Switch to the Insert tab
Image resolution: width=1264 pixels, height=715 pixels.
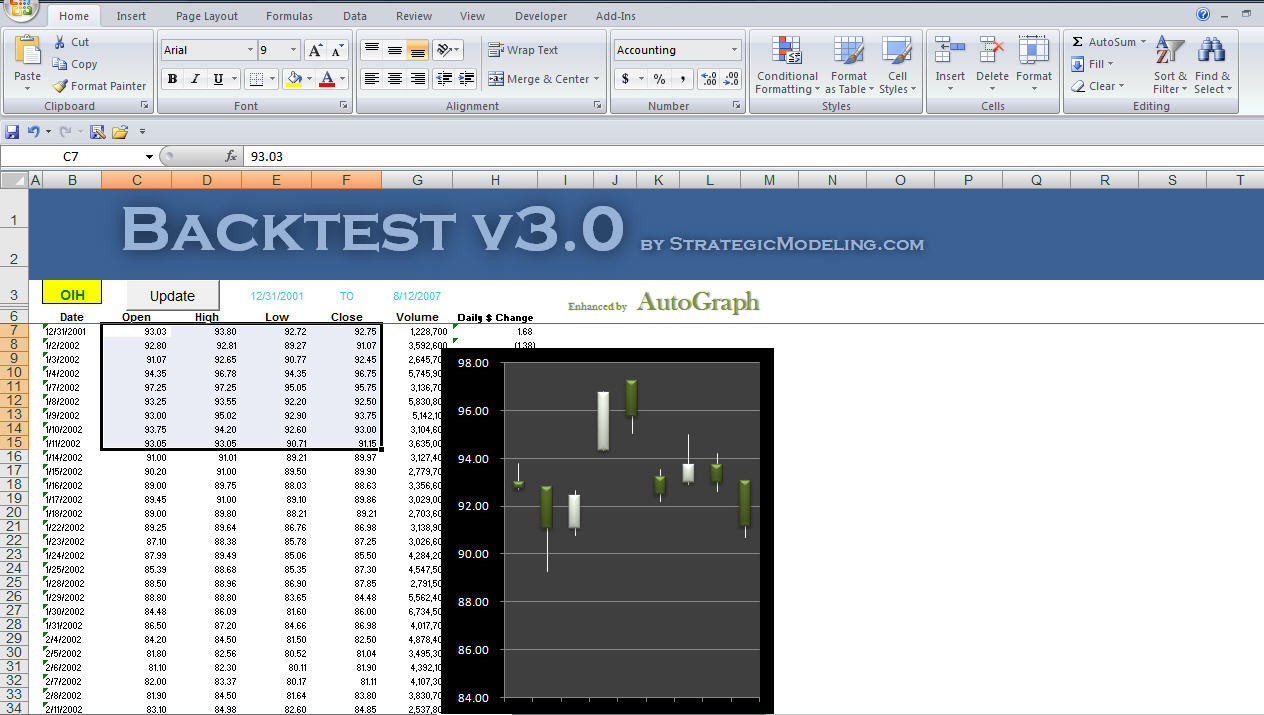[131, 16]
